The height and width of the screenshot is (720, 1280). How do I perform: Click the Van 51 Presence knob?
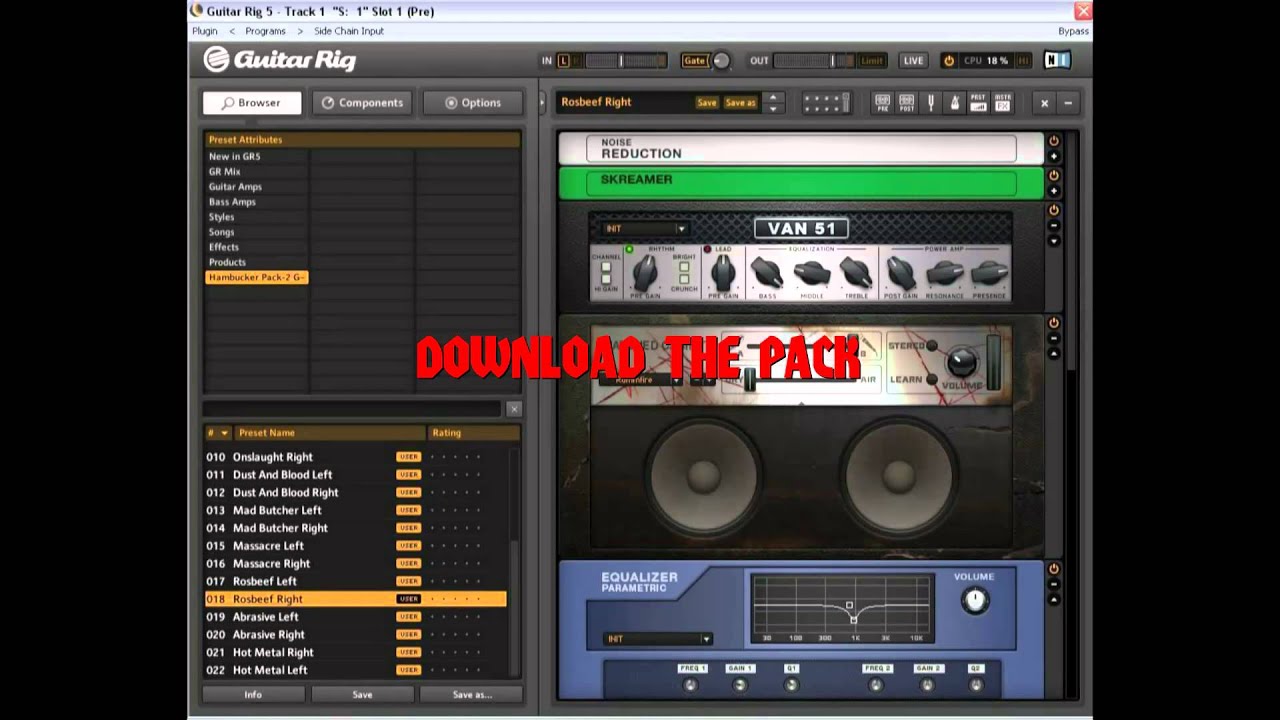[989, 272]
